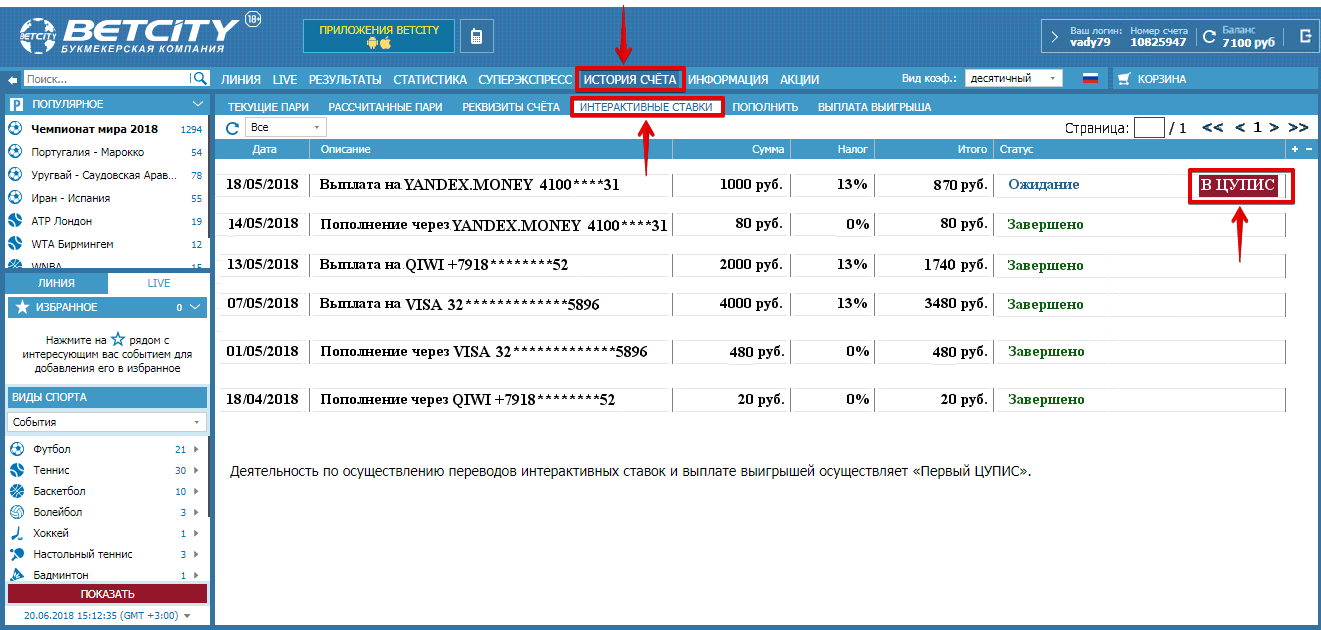The width and height of the screenshot is (1321, 630).
Task: Click the logout icon next to balance
Action: click(x=1305, y=37)
